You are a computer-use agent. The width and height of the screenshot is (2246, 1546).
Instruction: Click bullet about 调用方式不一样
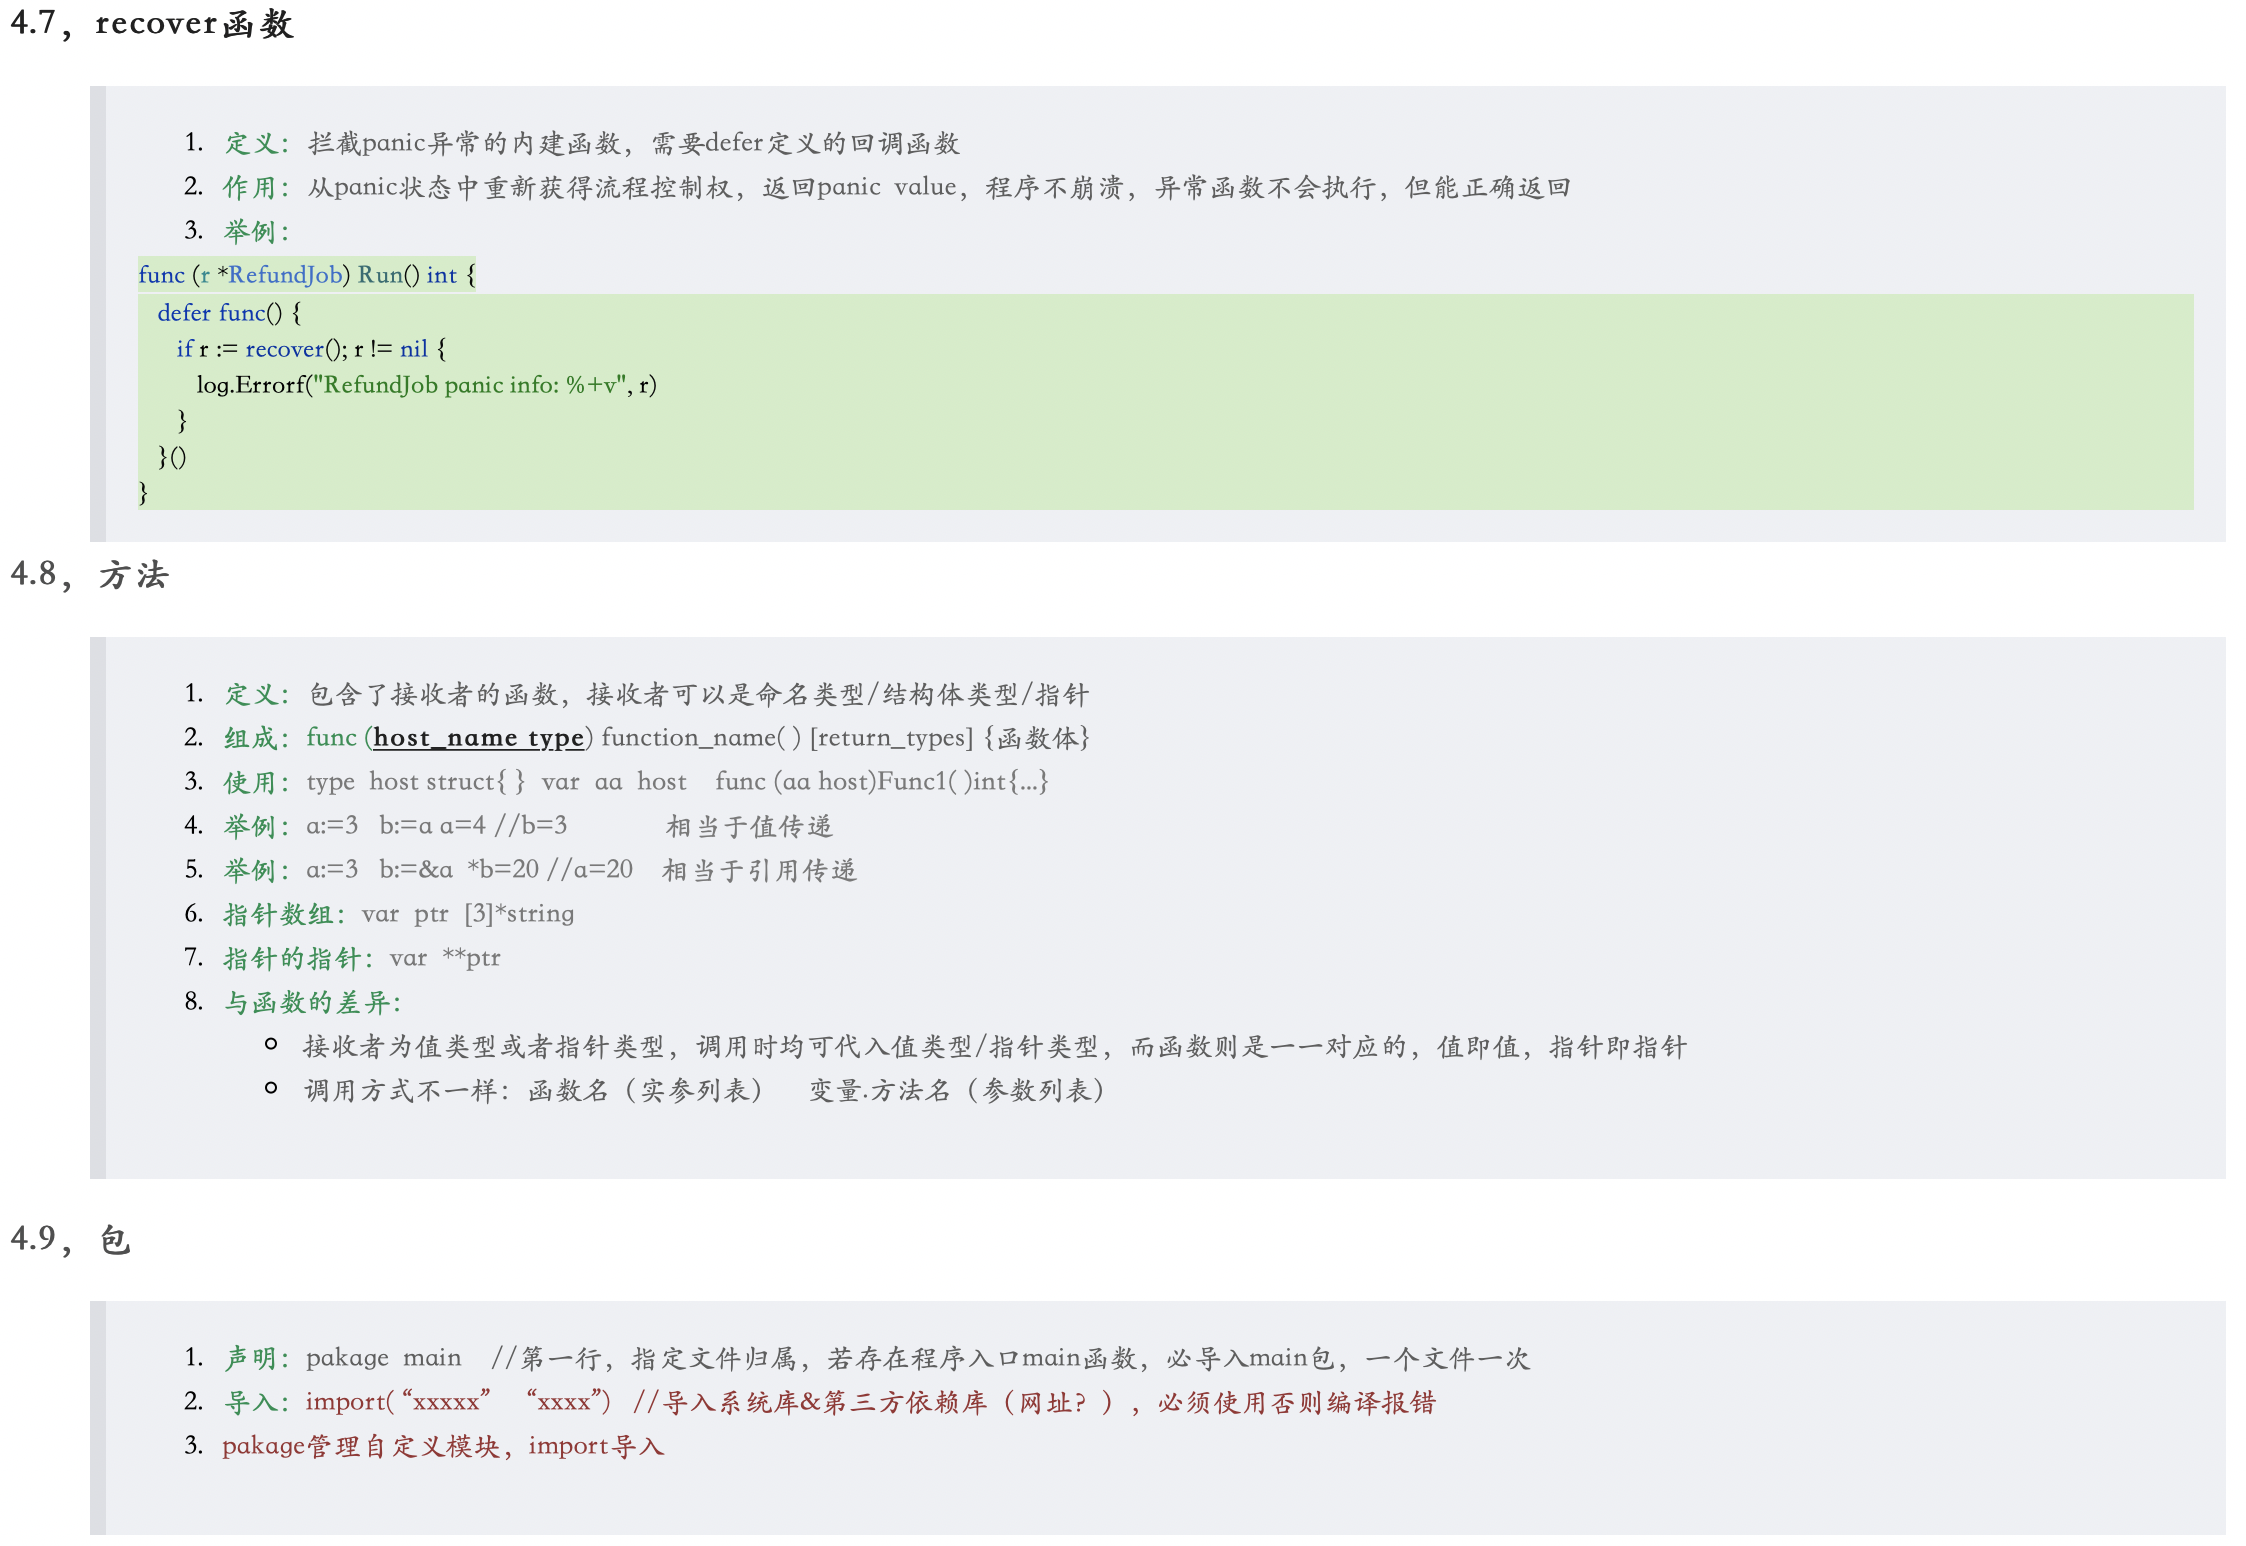pyautogui.click(x=704, y=1090)
